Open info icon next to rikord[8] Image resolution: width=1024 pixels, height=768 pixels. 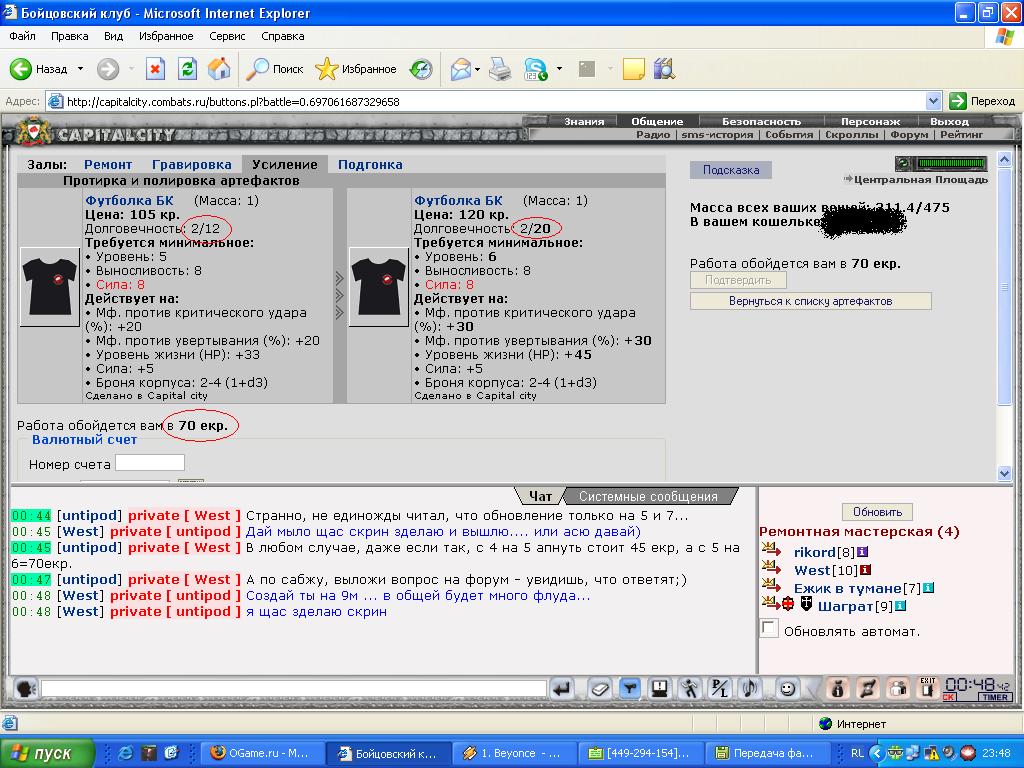tap(862, 552)
